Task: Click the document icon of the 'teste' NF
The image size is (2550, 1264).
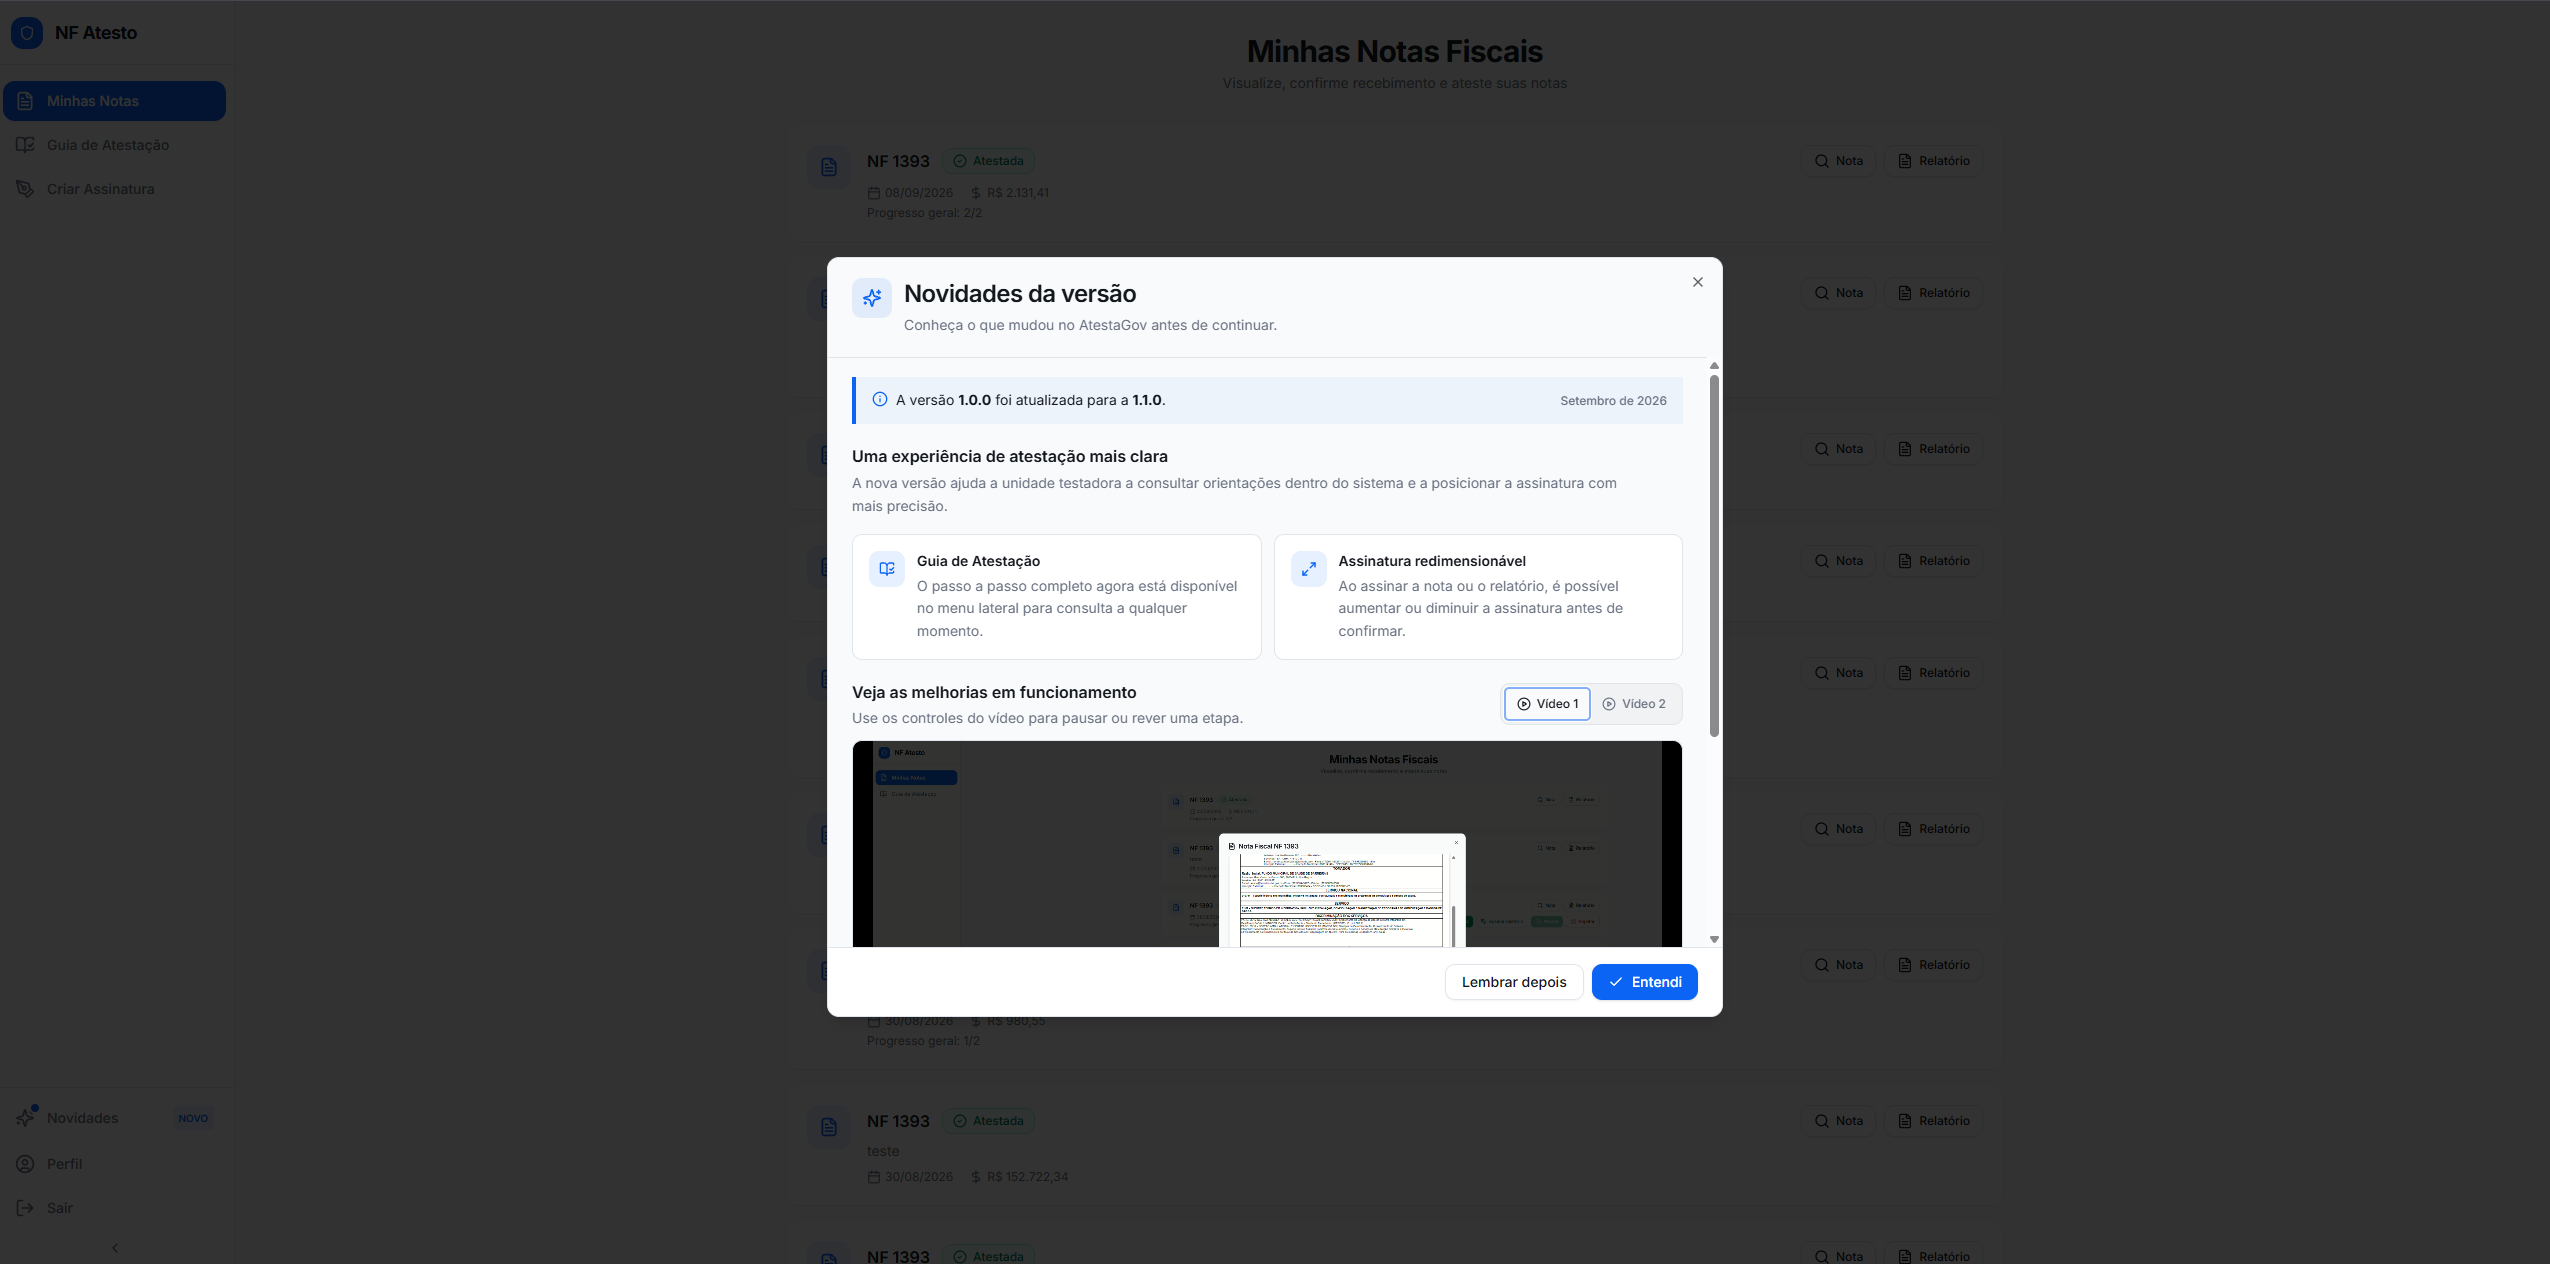Action: 829,1127
